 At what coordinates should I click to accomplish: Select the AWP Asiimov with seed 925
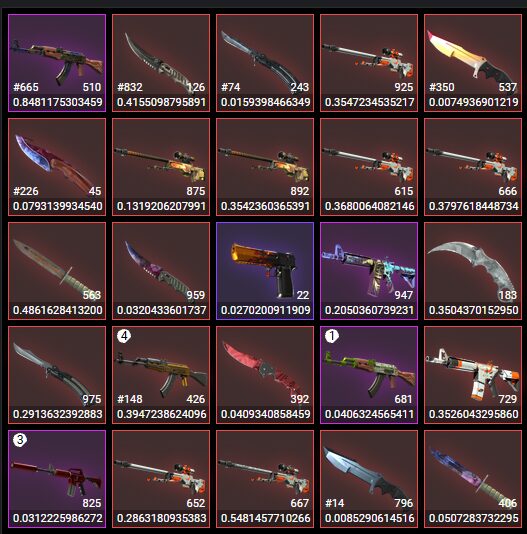(x=369, y=63)
